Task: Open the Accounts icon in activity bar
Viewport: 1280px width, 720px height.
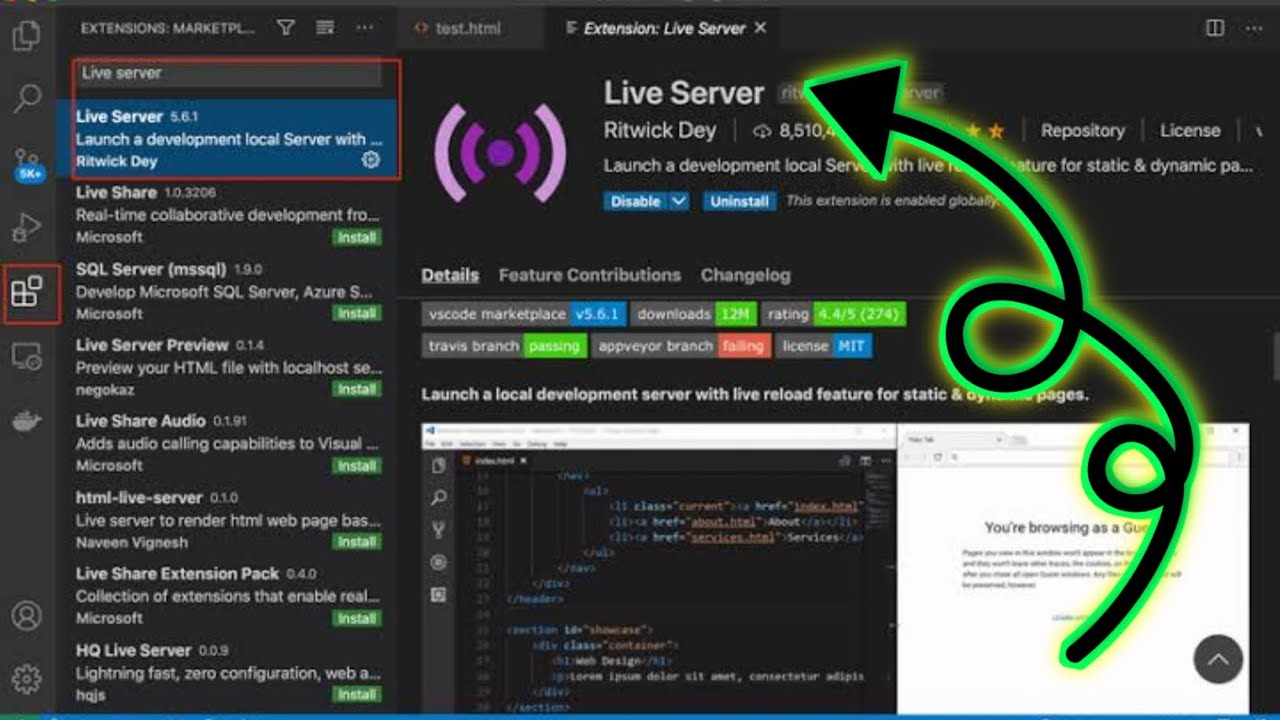Action: tap(27, 614)
